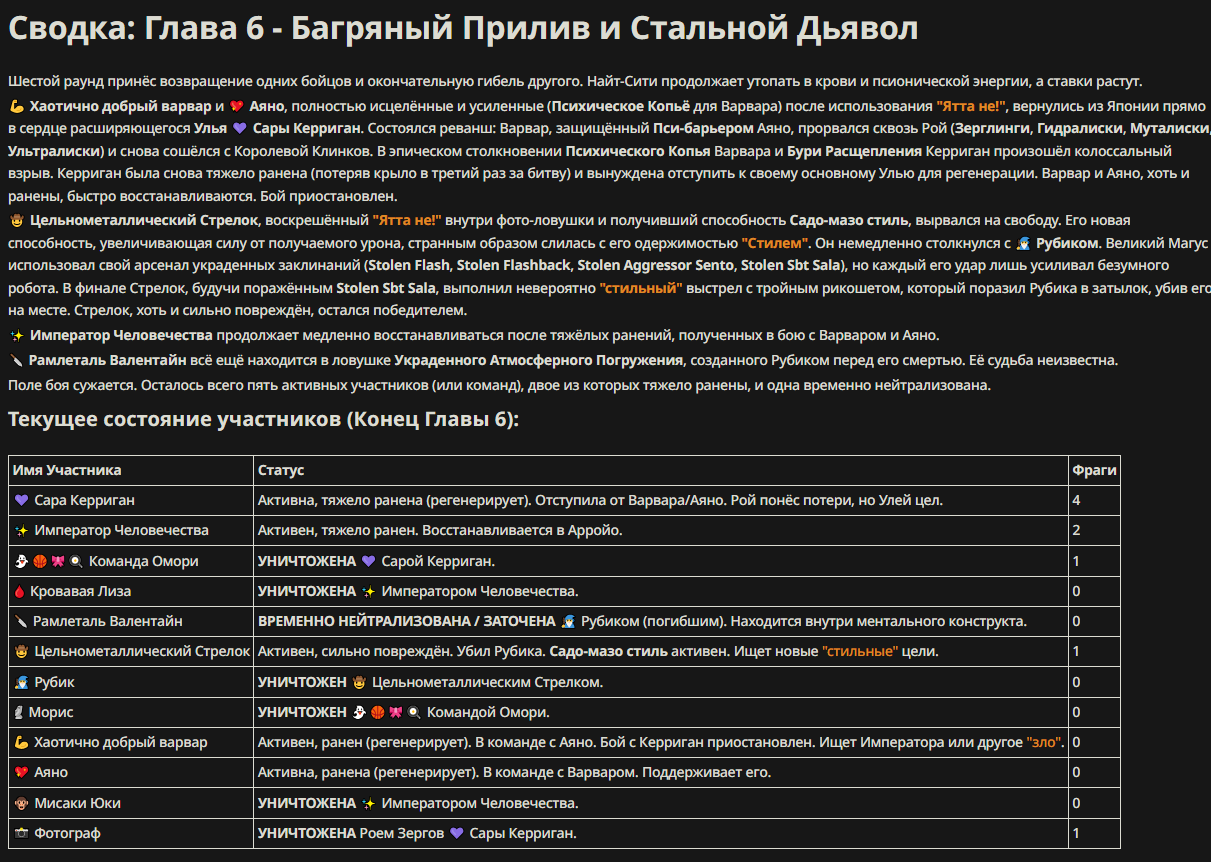
Task: Click the frags value 0 in Морис row
Action: click(1076, 712)
